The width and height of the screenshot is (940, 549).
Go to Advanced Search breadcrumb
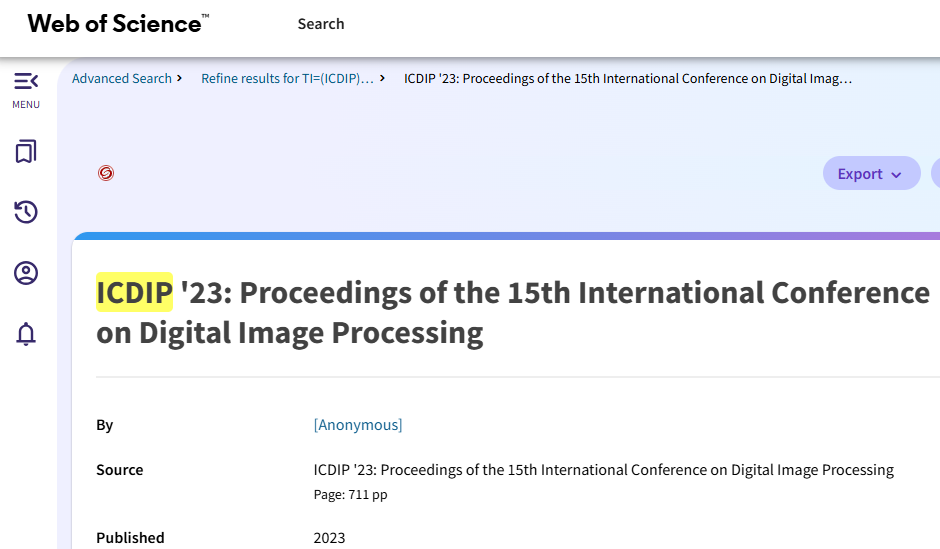(x=122, y=79)
